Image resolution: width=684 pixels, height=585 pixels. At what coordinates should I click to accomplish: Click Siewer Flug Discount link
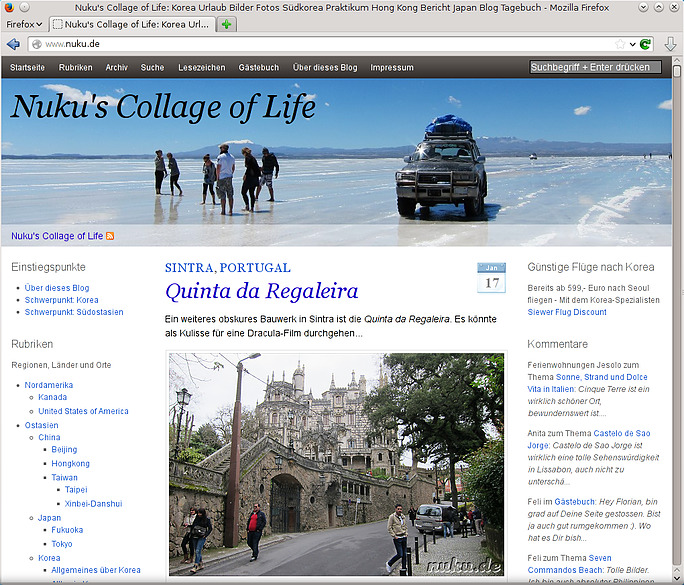(x=567, y=312)
